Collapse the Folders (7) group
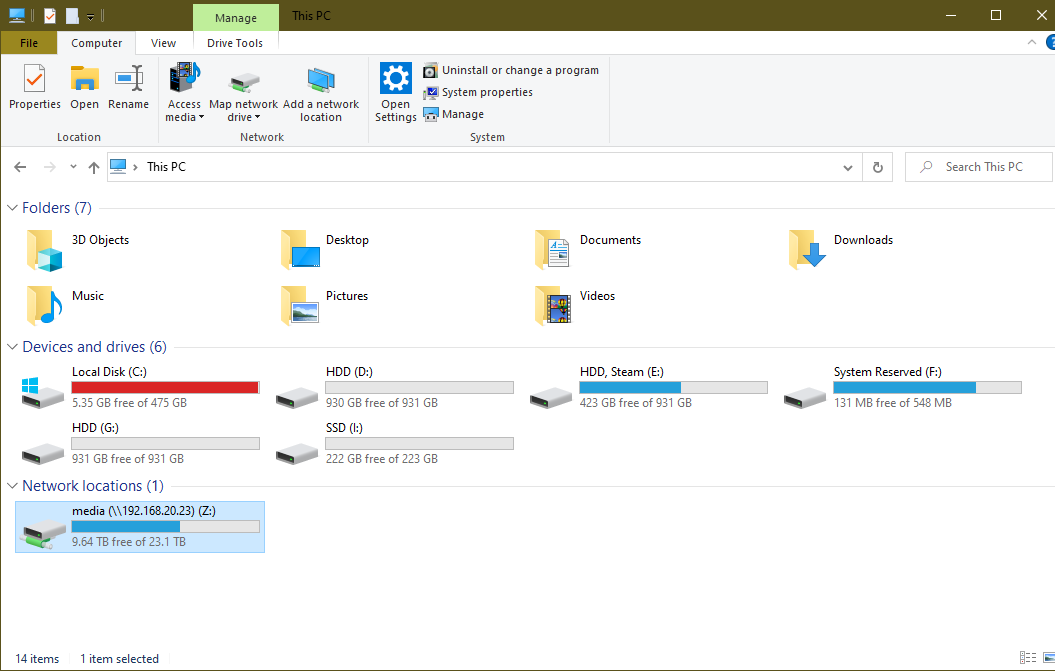The width and height of the screenshot is (1055, 671). tap(12, 208)
